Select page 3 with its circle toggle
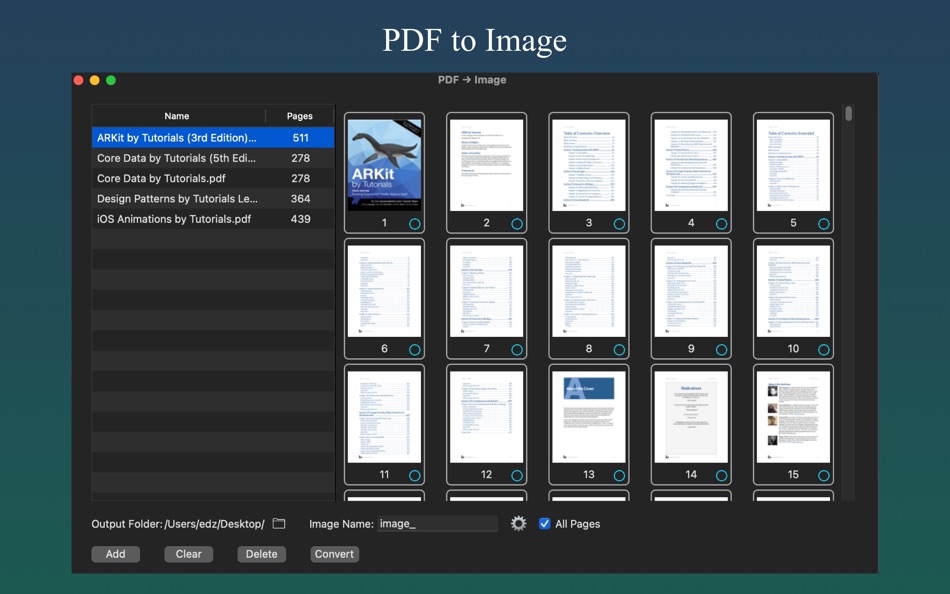The height and width of the screenshot is (594, 950). click(619, 224)
